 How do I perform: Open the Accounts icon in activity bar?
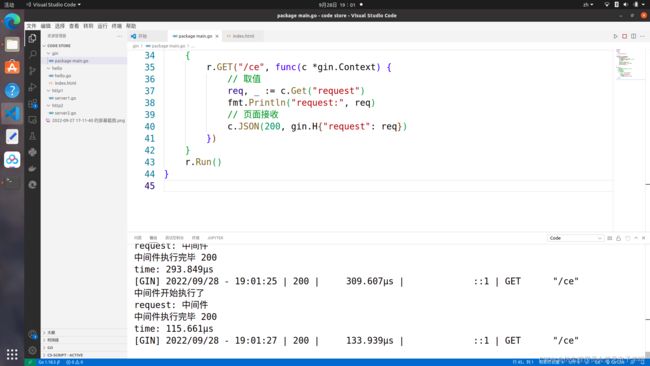(x=32, y=334)
